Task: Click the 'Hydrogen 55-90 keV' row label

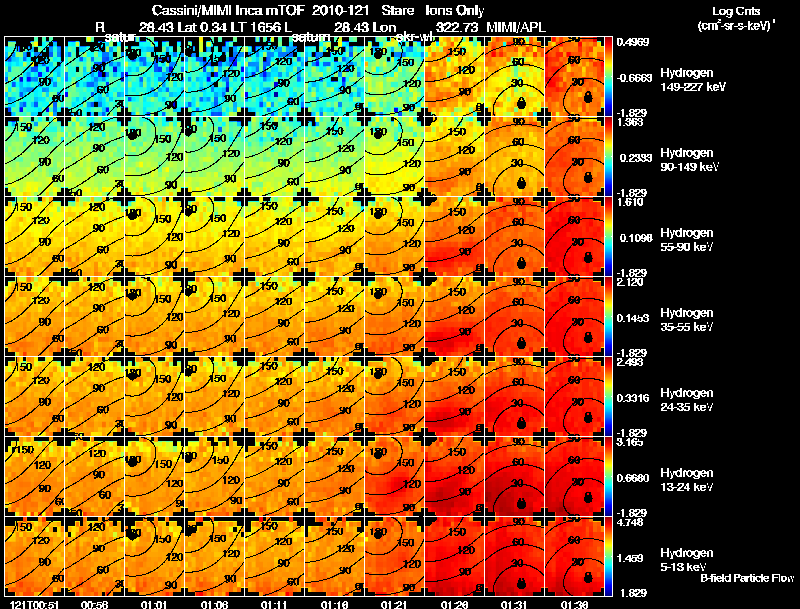Action: click(687, 240)
